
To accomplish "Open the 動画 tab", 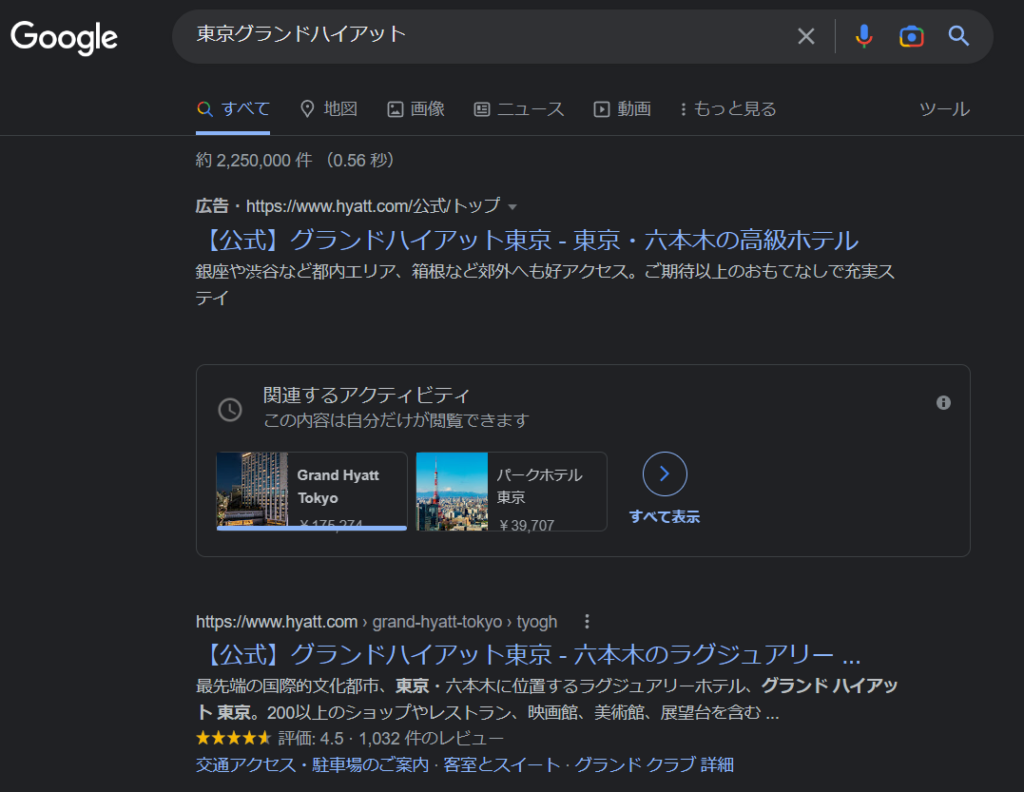I will pos(622,109).
